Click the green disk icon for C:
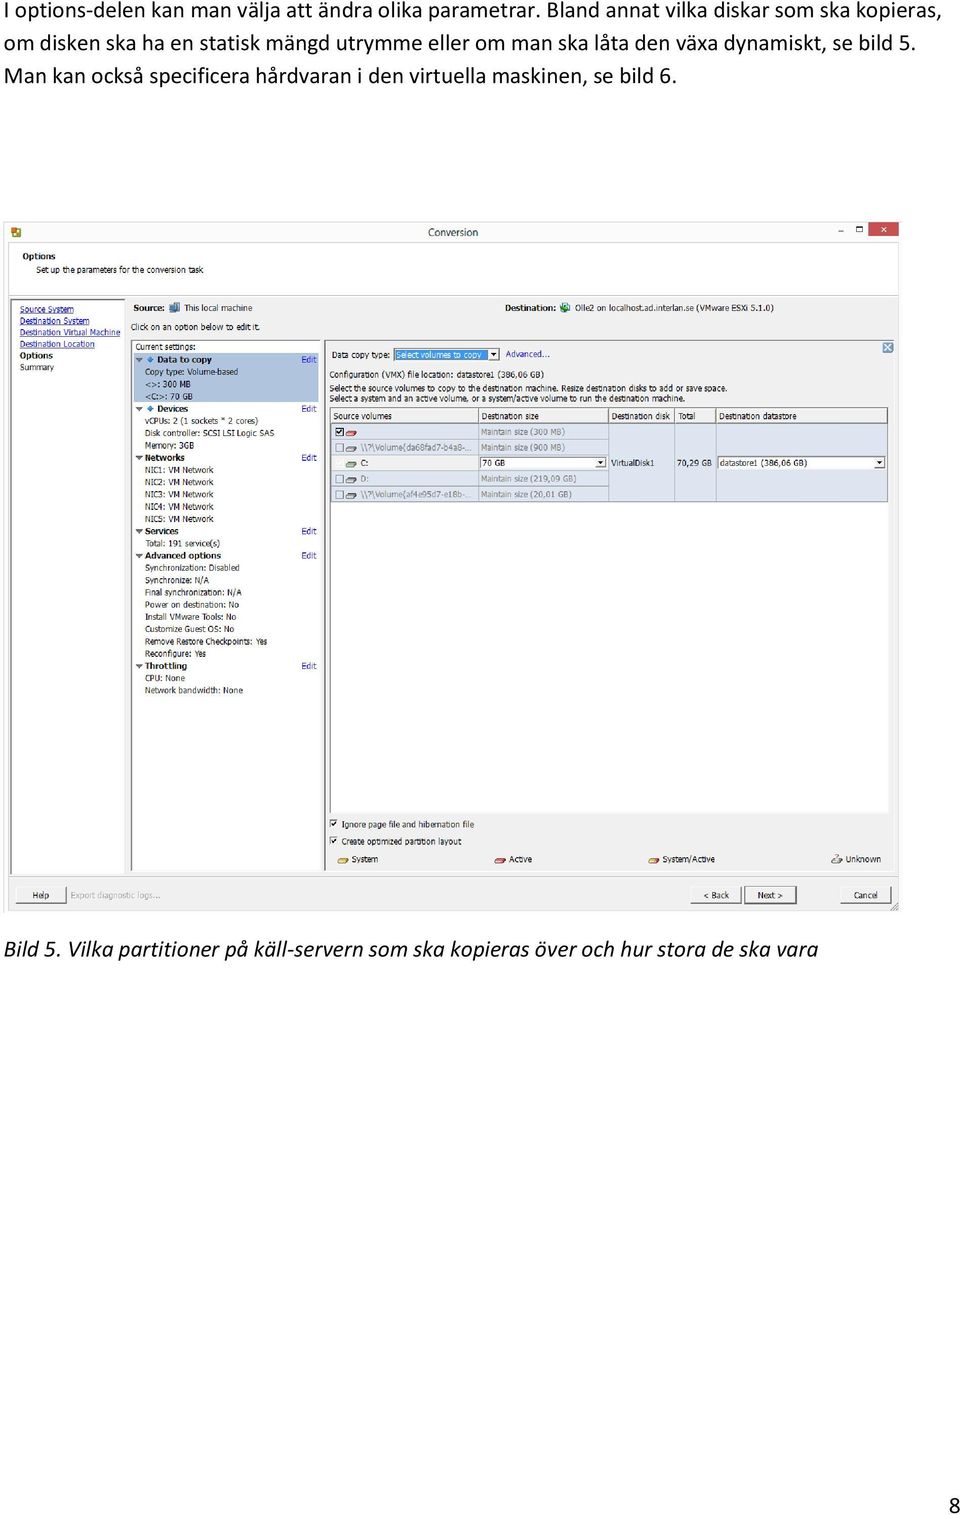This screenshot has width=960, height=1515. click(351, 464)
